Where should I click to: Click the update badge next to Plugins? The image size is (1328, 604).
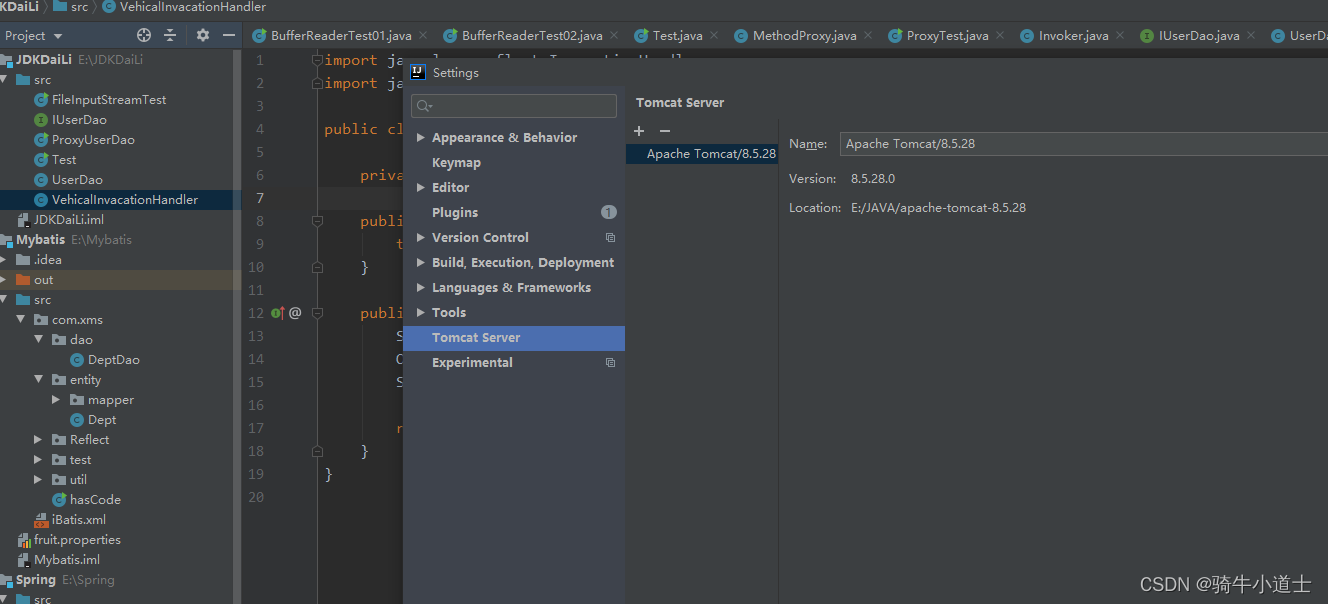pyautogui.click(x=609, y=212)
